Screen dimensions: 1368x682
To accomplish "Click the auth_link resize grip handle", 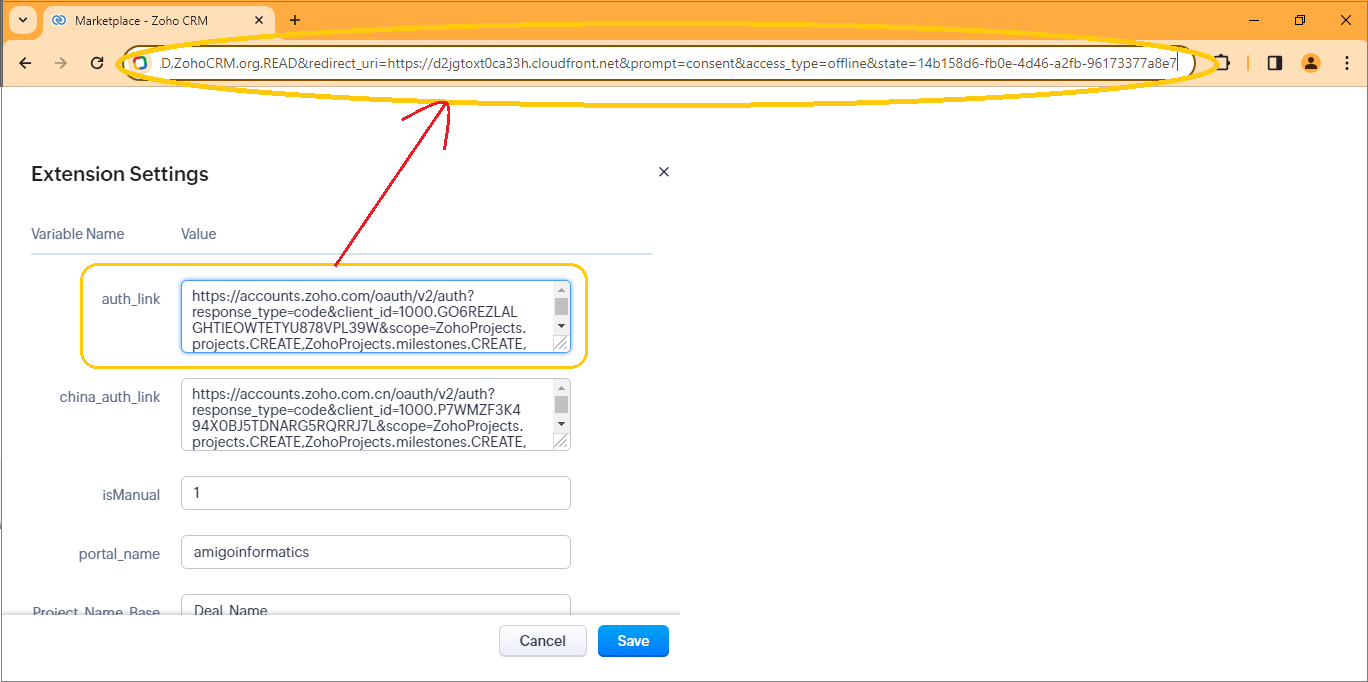I will pyautogui.click(x=561, y=343).
